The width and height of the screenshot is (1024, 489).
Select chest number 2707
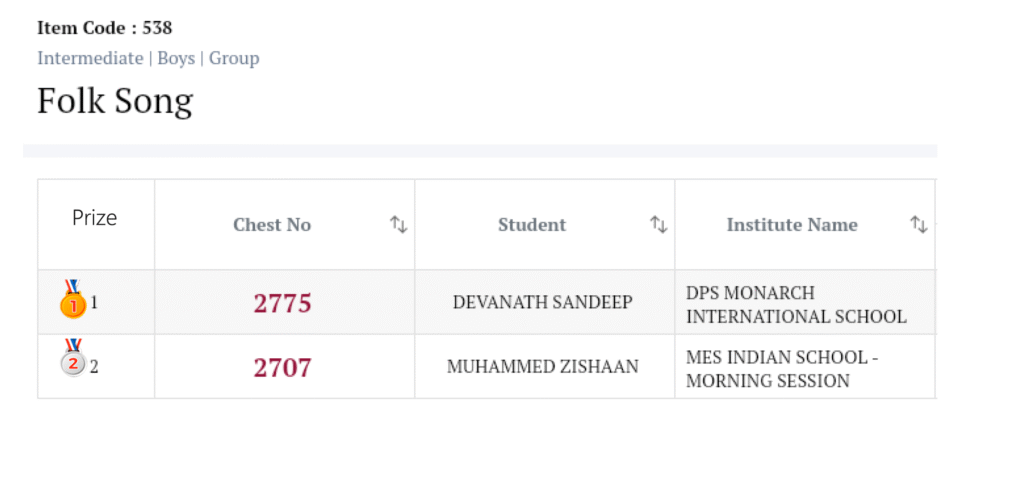coord(282,368)
